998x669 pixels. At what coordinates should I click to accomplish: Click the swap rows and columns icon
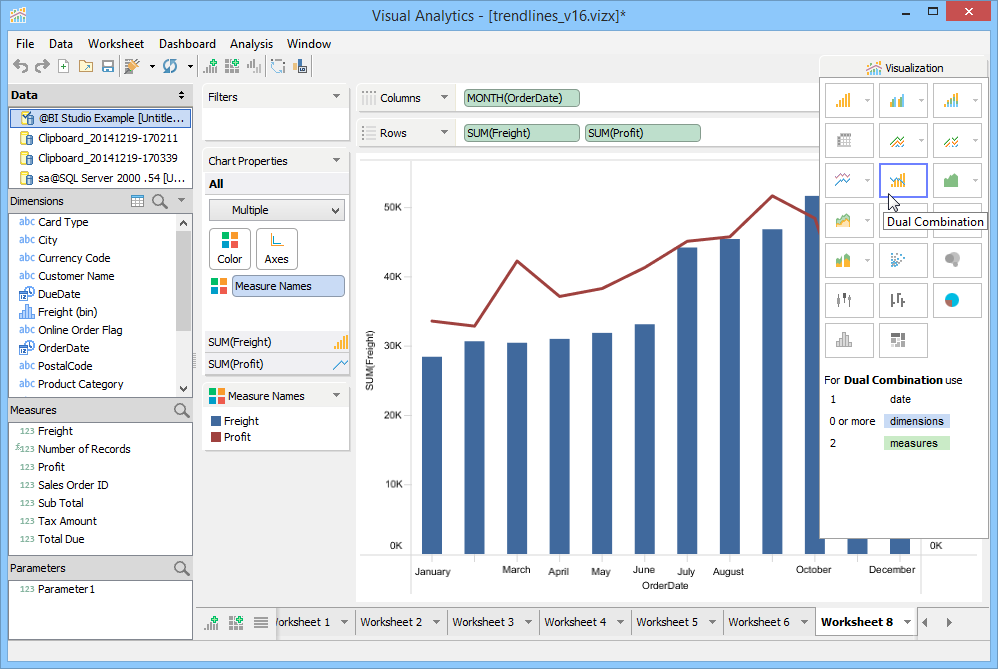pyautogui.click(x=278, y=66)
